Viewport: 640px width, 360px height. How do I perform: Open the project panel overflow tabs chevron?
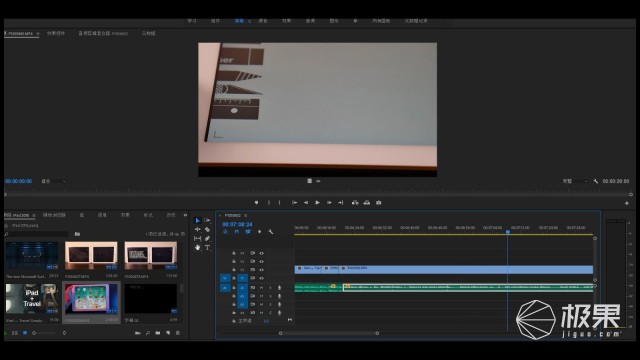click(185, 215)
